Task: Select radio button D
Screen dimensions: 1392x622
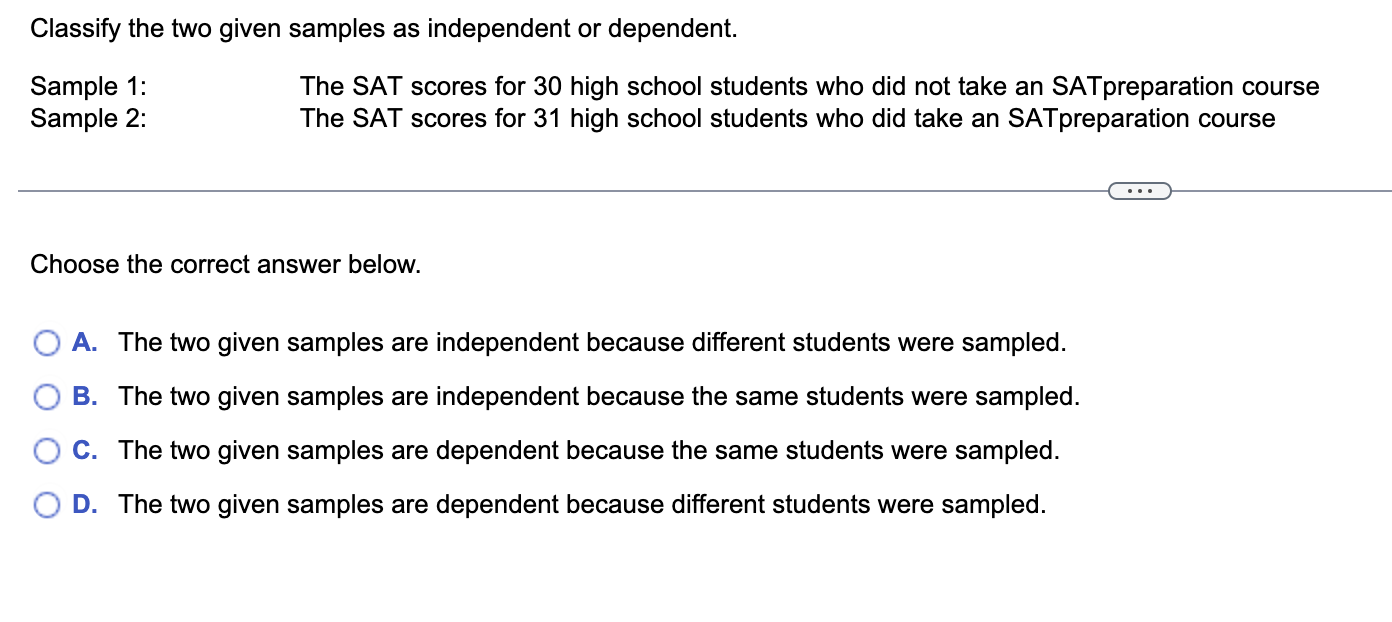Action: [46, 505]
